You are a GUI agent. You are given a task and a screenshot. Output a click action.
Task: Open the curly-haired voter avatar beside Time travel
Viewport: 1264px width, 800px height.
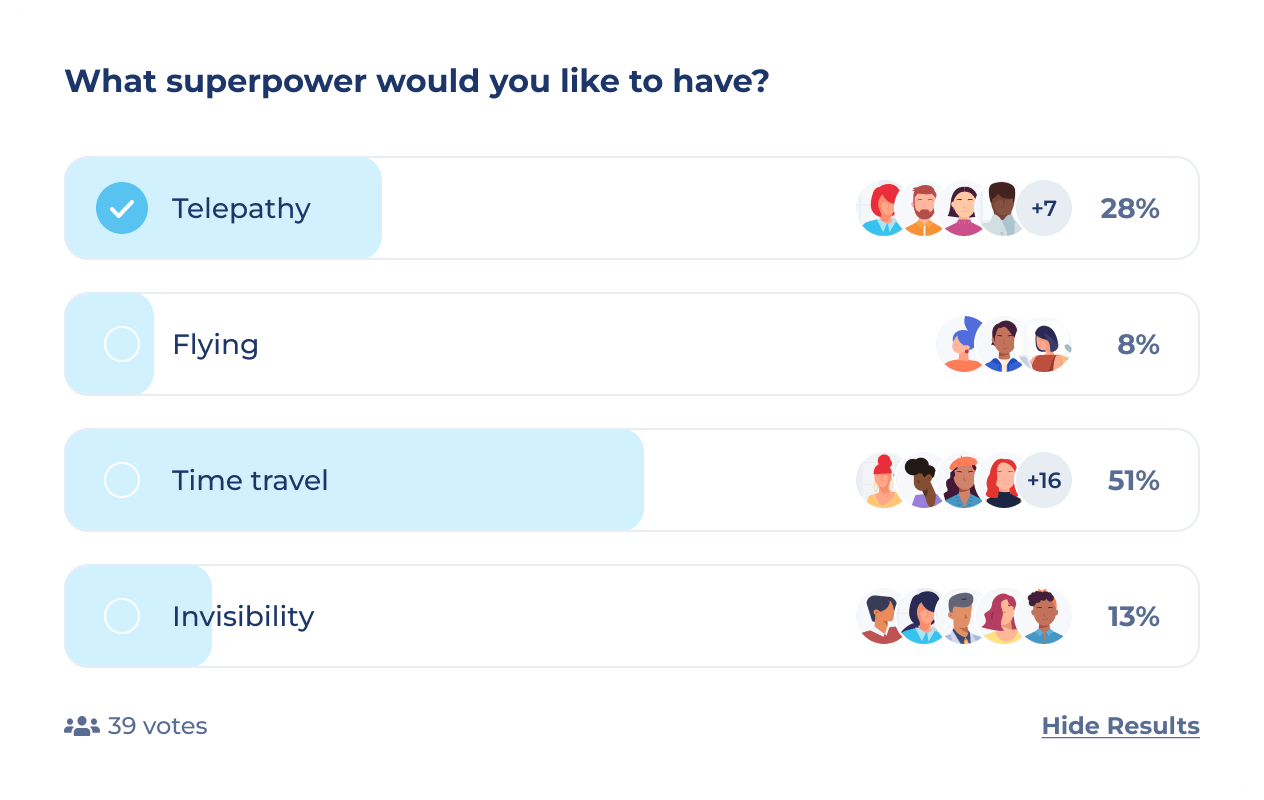click(x=922, y=480)
